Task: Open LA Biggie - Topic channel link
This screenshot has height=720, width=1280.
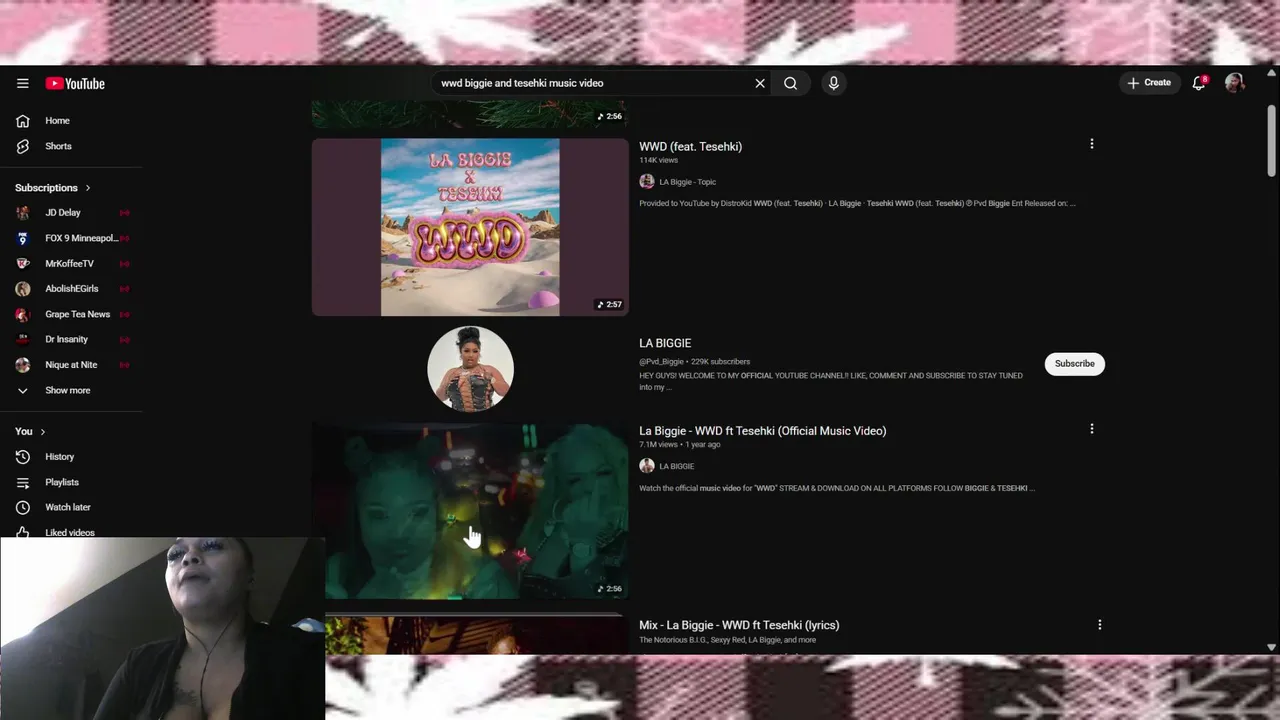Action: click(x=688, y=182)
